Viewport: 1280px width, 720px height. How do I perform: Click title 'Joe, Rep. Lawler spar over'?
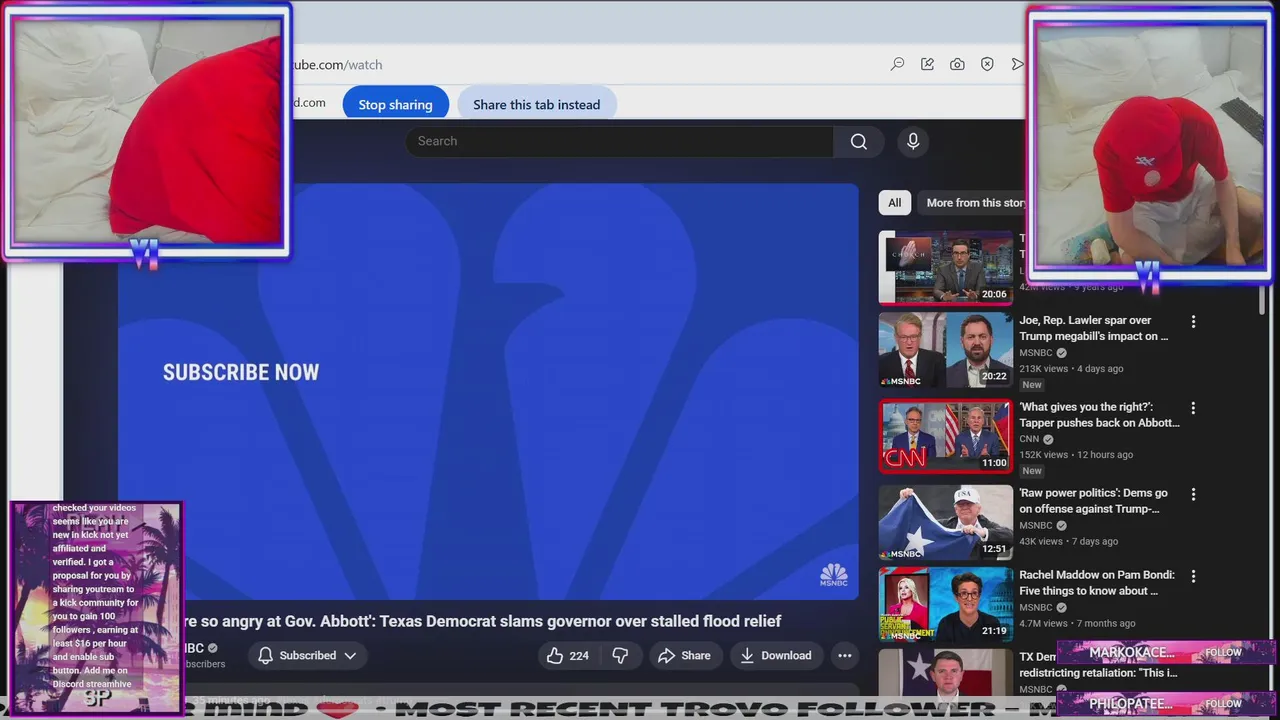(x=1093, y=328)
